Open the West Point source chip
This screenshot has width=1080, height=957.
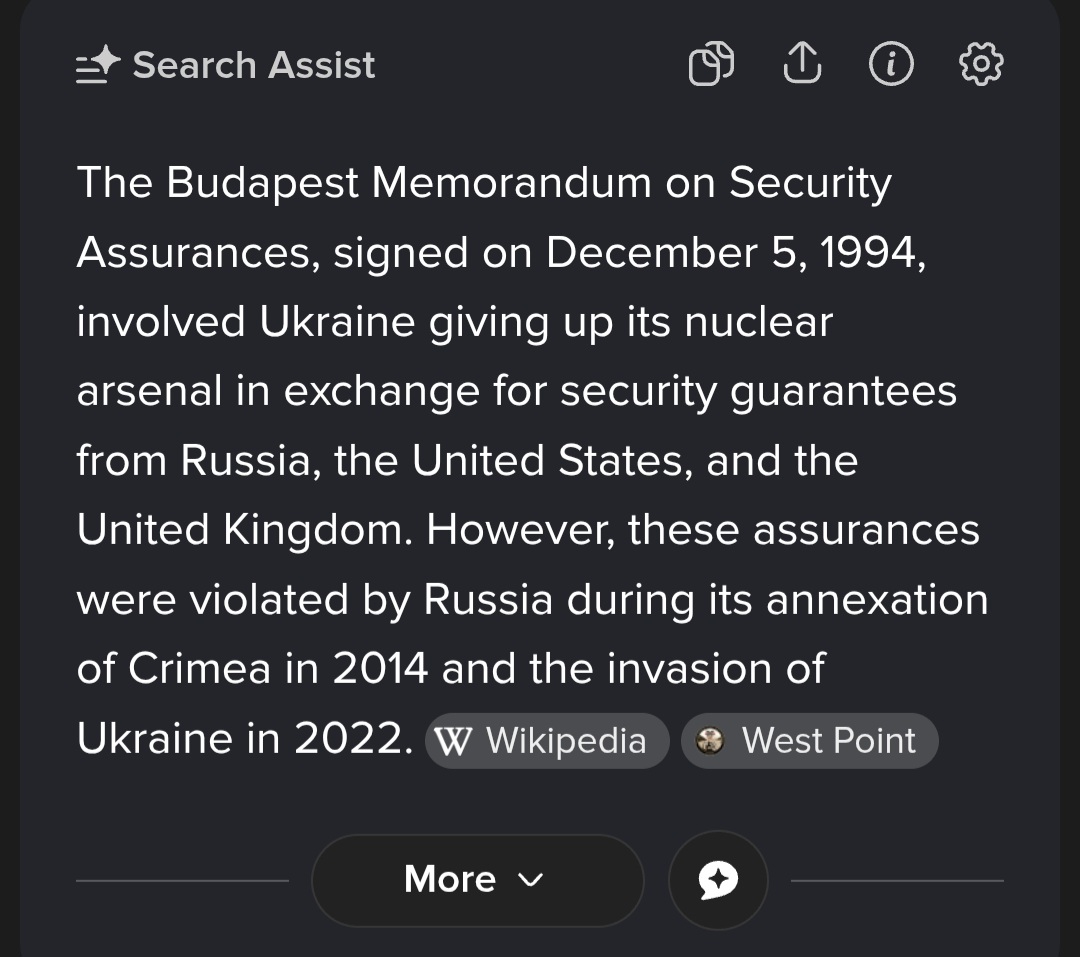pos(809,741)
